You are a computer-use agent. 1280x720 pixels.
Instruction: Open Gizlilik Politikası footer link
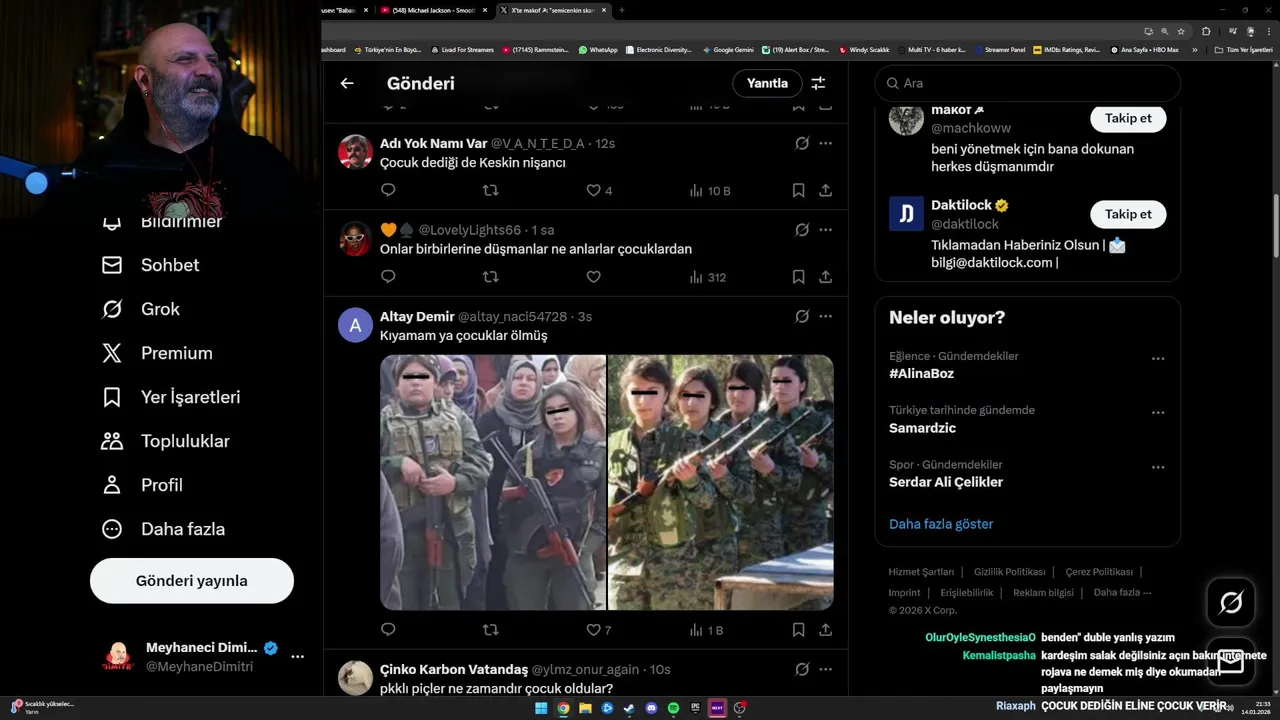click(1009, 572)
